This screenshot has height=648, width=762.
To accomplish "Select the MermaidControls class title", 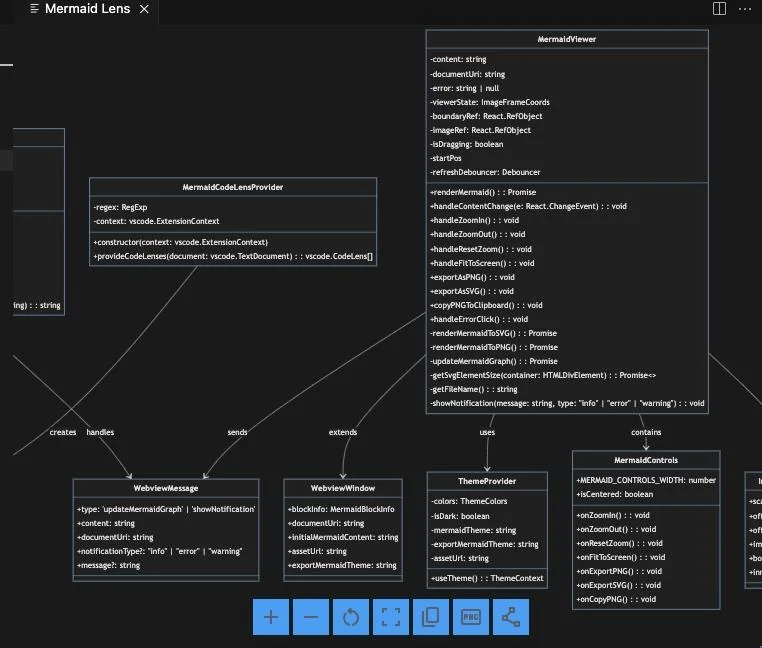I will pyautogui.click(x=646, y=460).
